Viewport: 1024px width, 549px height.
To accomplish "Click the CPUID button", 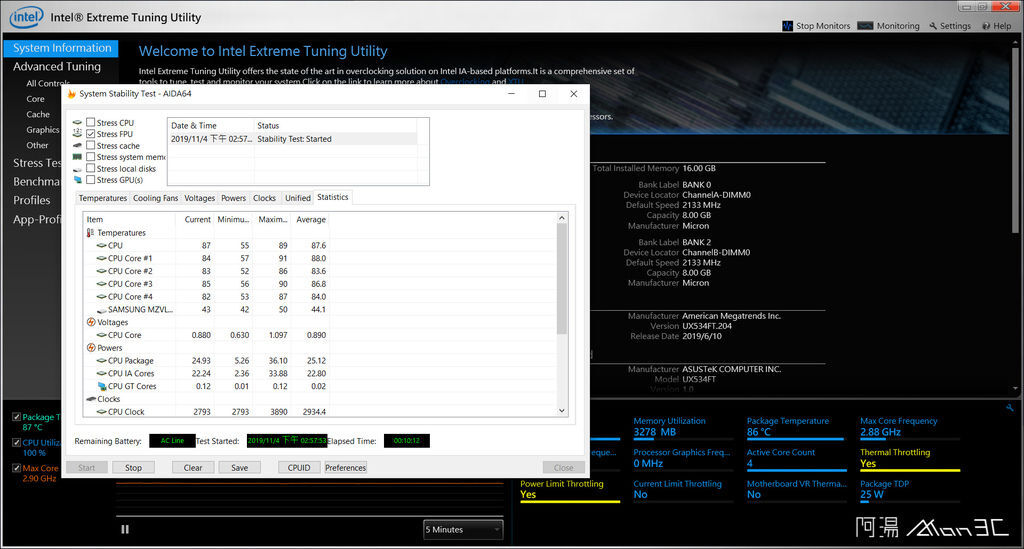I will (299, 467).
